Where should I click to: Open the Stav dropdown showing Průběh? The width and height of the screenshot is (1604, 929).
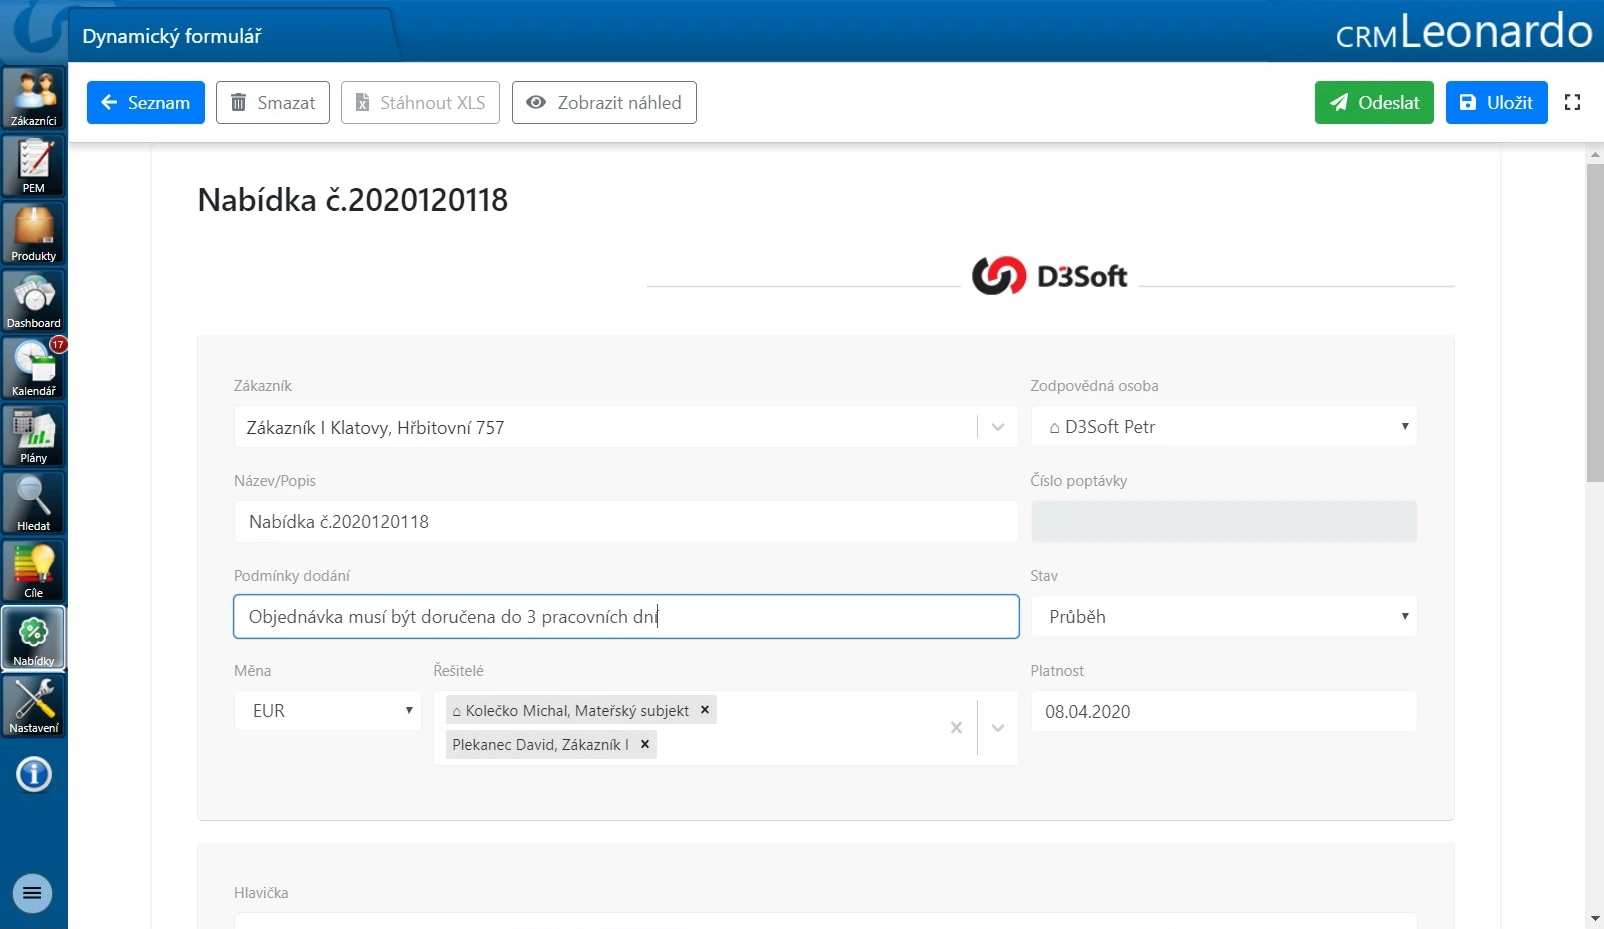click(1224, 616)
